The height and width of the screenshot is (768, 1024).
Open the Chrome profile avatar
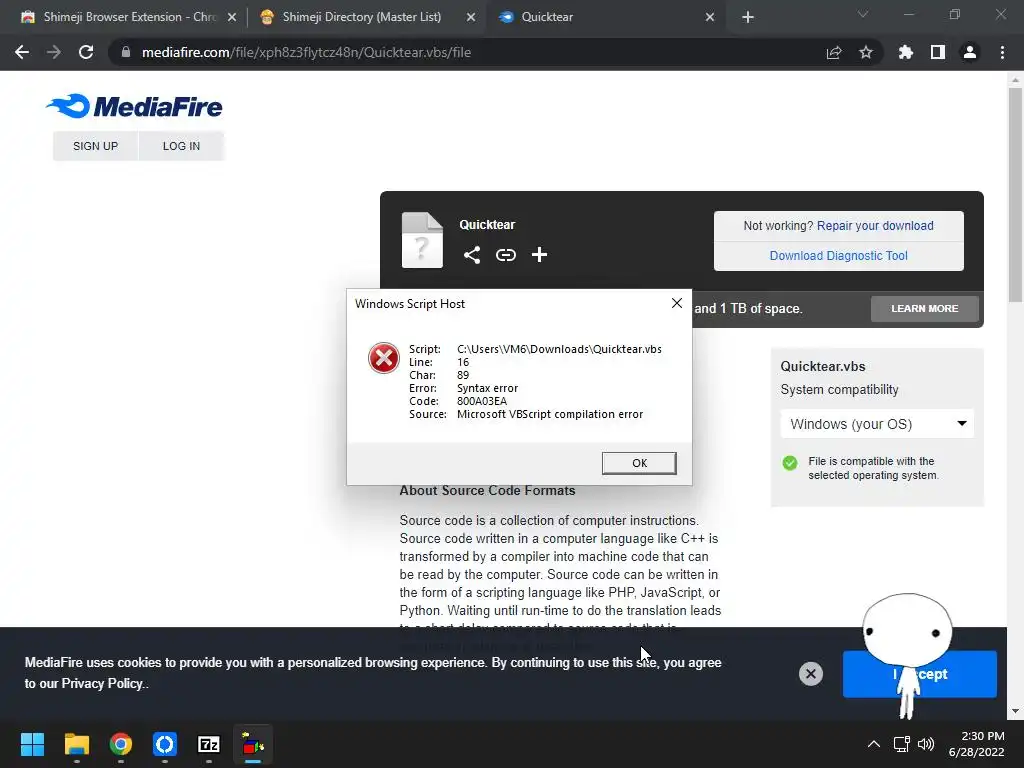coord(970,52)
